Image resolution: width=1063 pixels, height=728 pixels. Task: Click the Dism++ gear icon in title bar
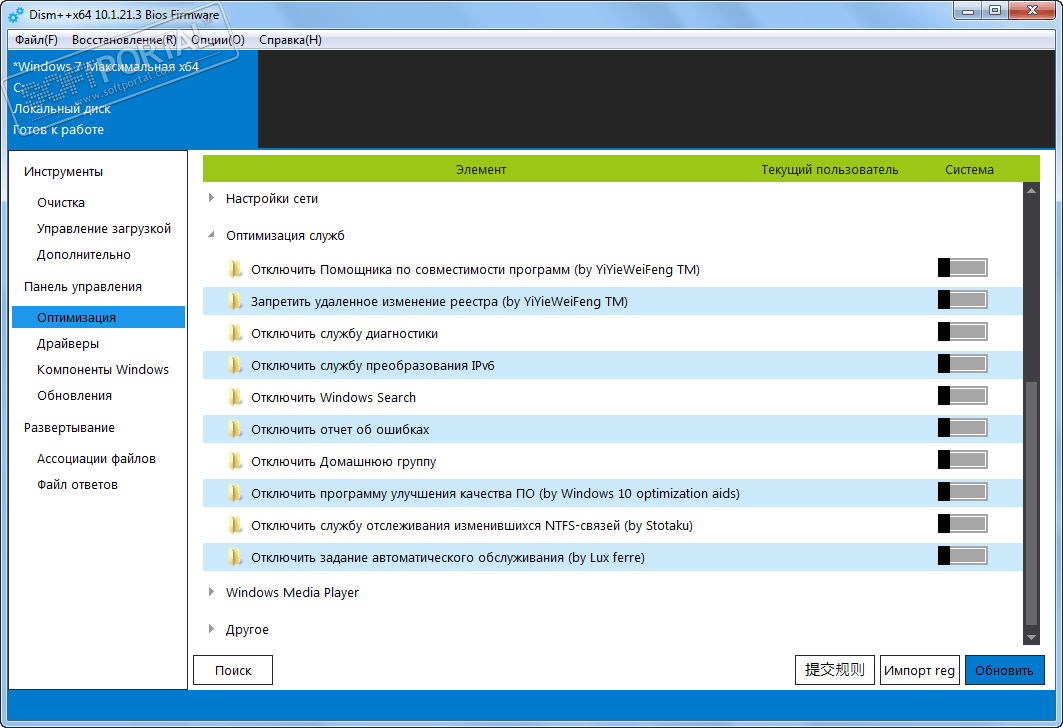point(16,14)
